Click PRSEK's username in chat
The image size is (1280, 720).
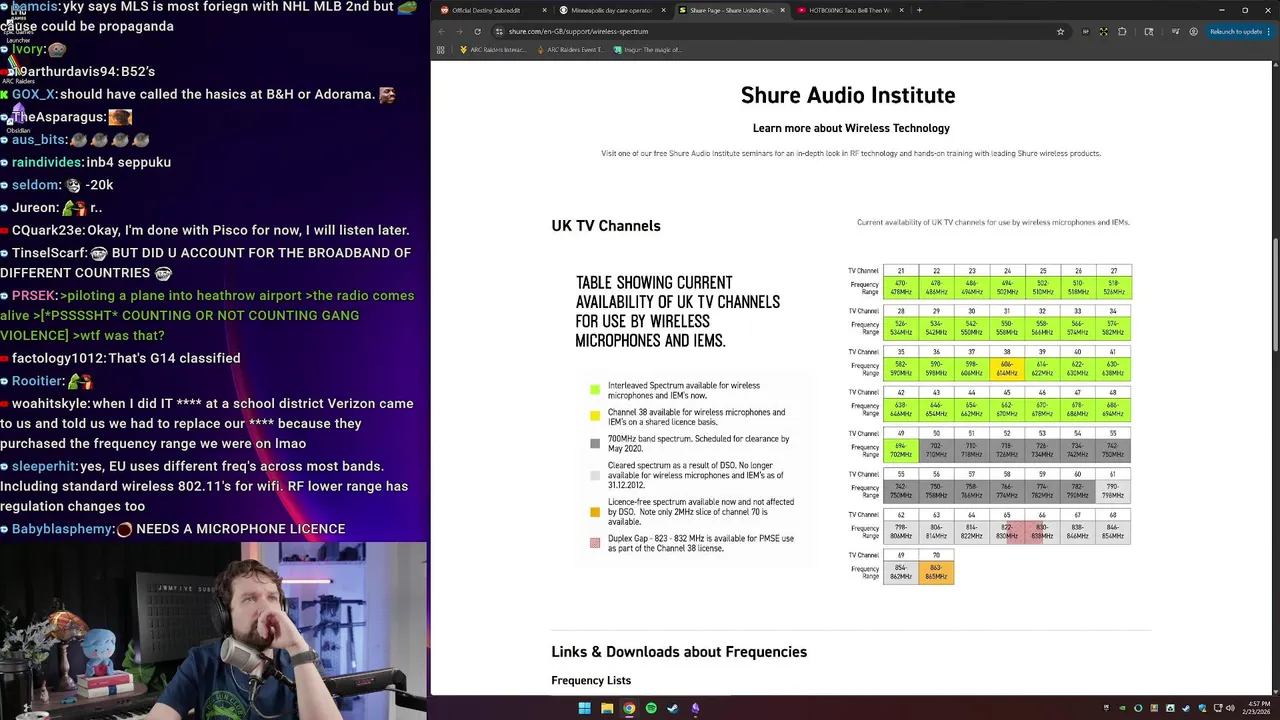click(33, 296)
